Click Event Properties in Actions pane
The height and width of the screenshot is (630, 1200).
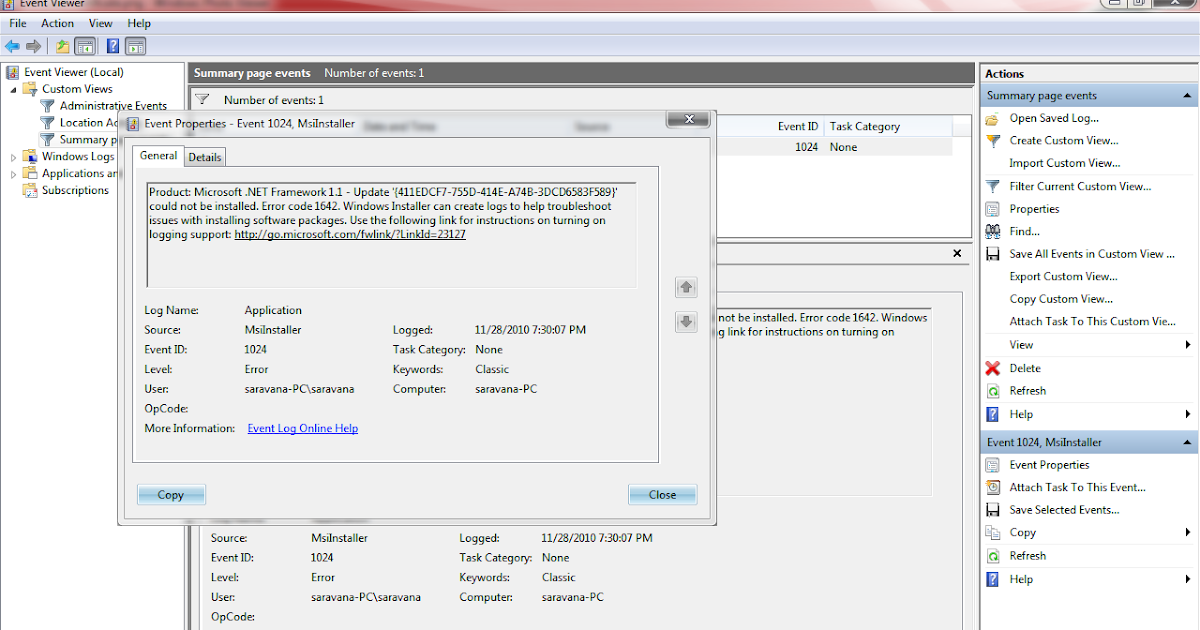[x=1049, y=465]
